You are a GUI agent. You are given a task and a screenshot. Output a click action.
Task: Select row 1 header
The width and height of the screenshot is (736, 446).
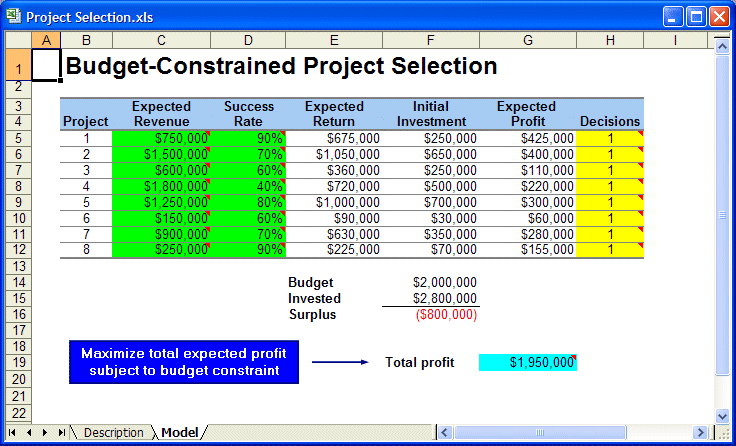18,65
